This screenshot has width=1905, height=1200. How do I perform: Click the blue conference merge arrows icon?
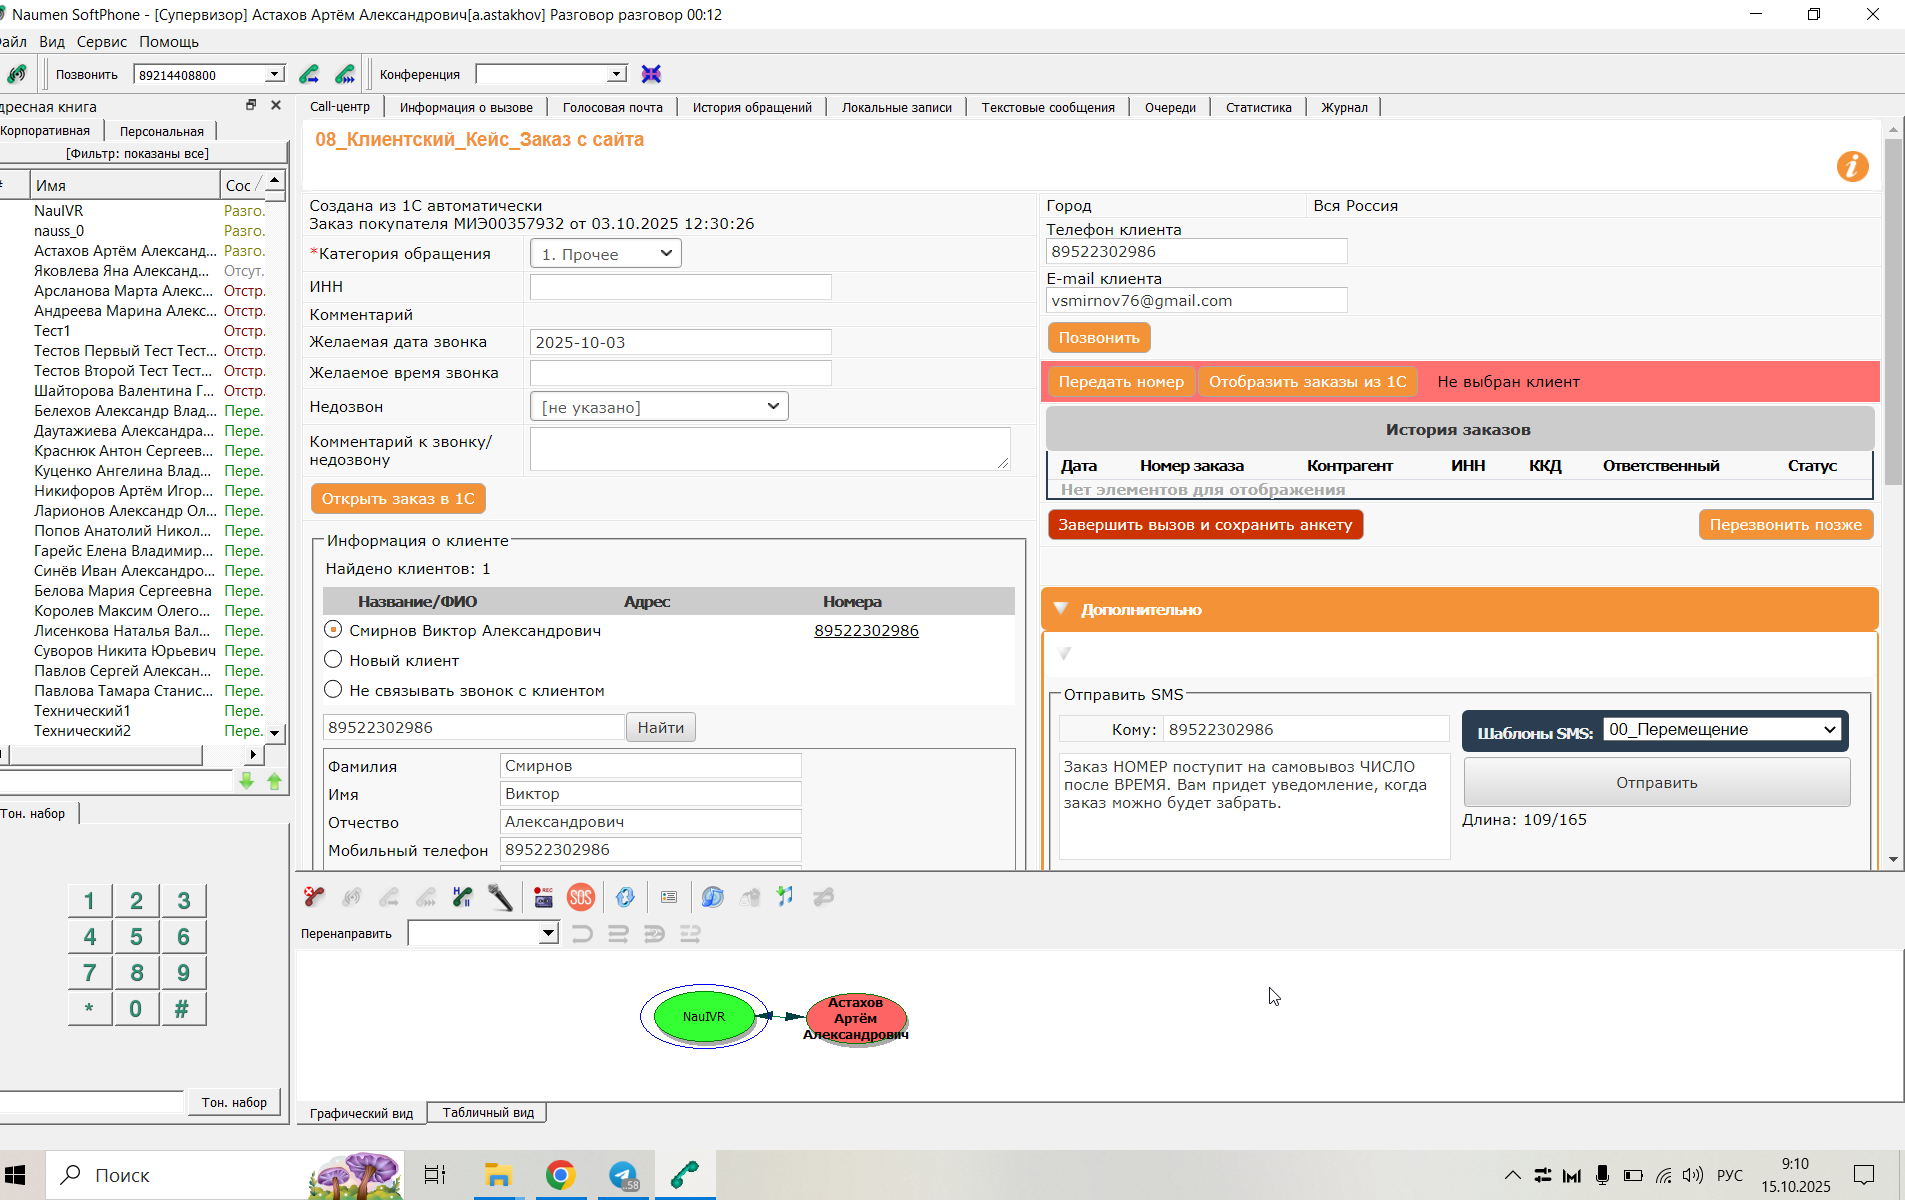651,74
